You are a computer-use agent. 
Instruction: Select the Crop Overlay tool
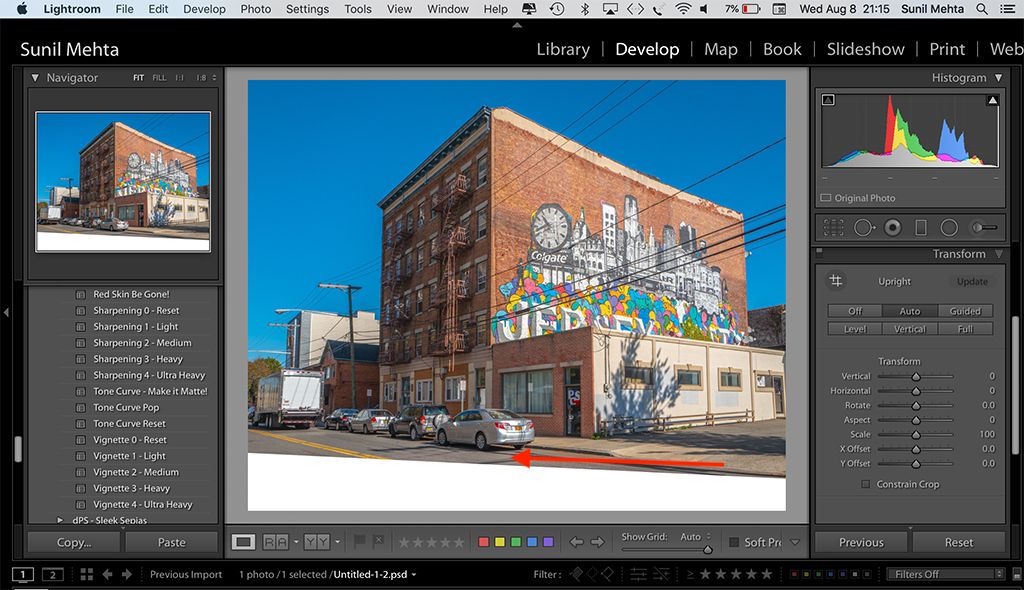(x=835, y=228)
